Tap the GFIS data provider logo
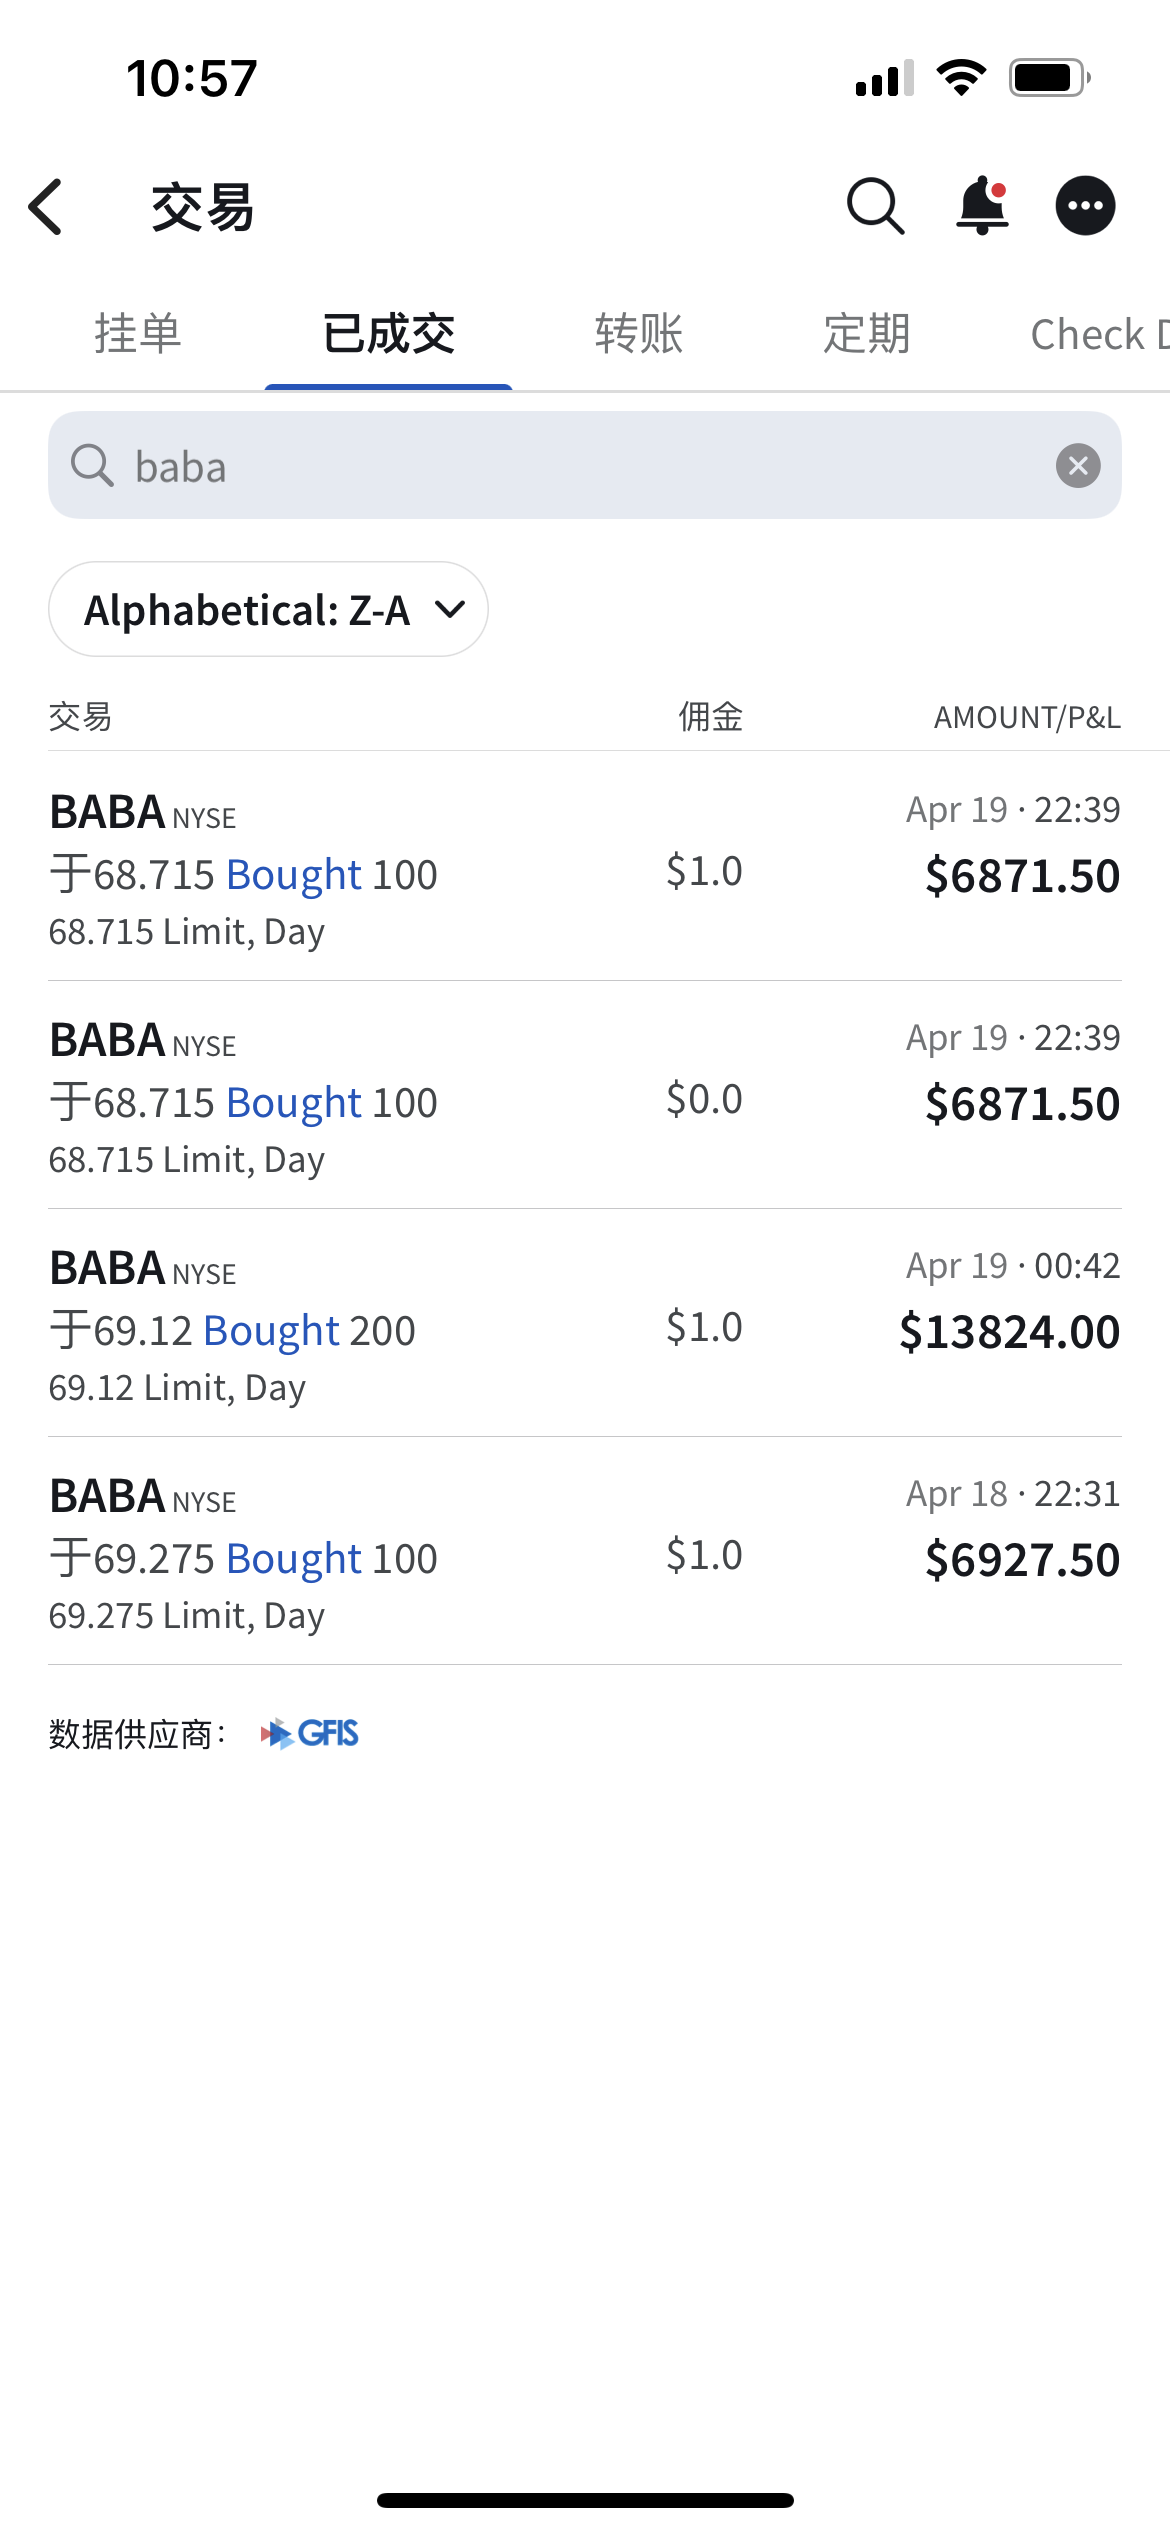Viewport: 1170px width, 2532px height. click(x=310, y=1733)
